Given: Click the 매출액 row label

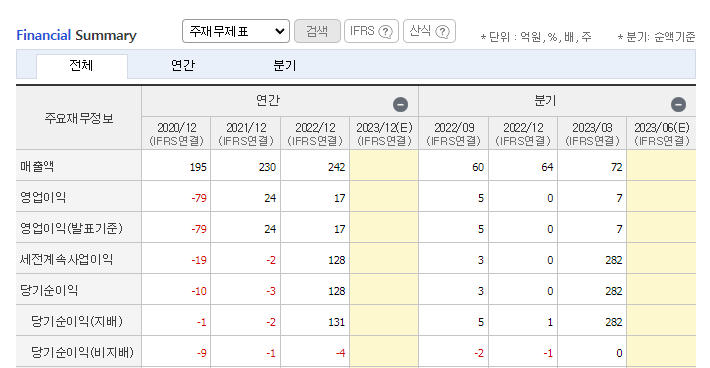Looking at the screenshot, I should click(37, 166).
